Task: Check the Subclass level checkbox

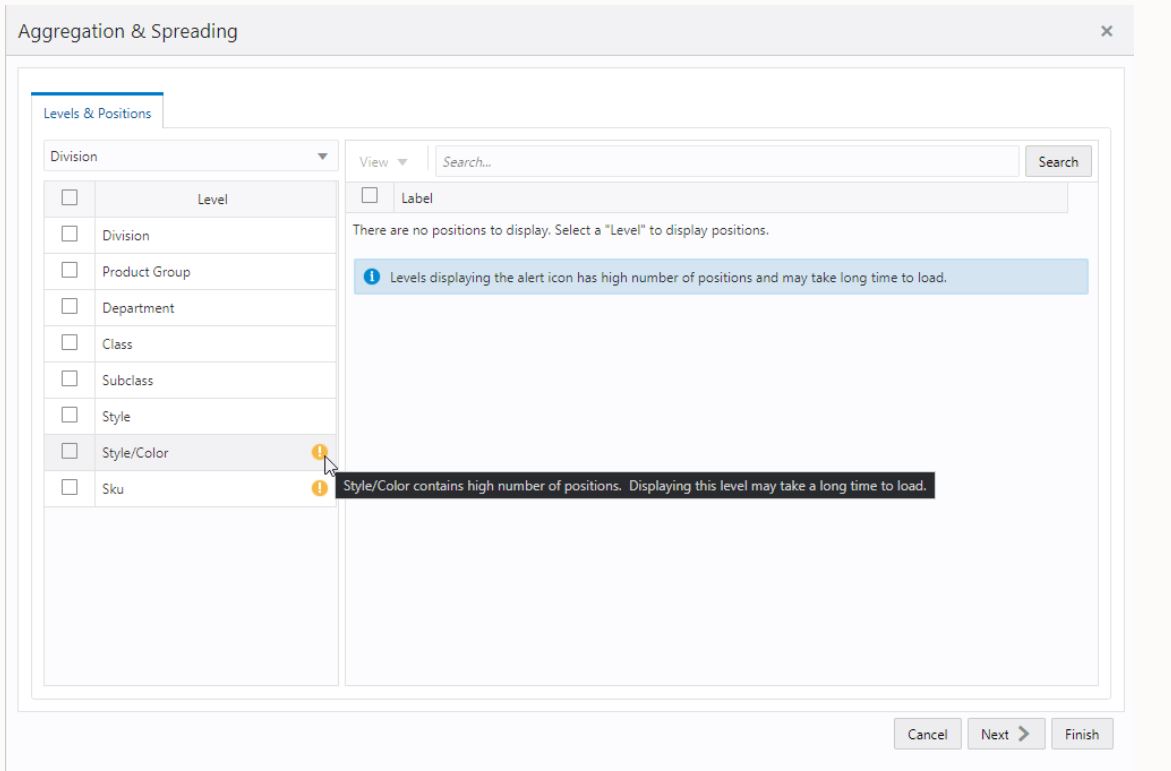Action: (69, 379)
